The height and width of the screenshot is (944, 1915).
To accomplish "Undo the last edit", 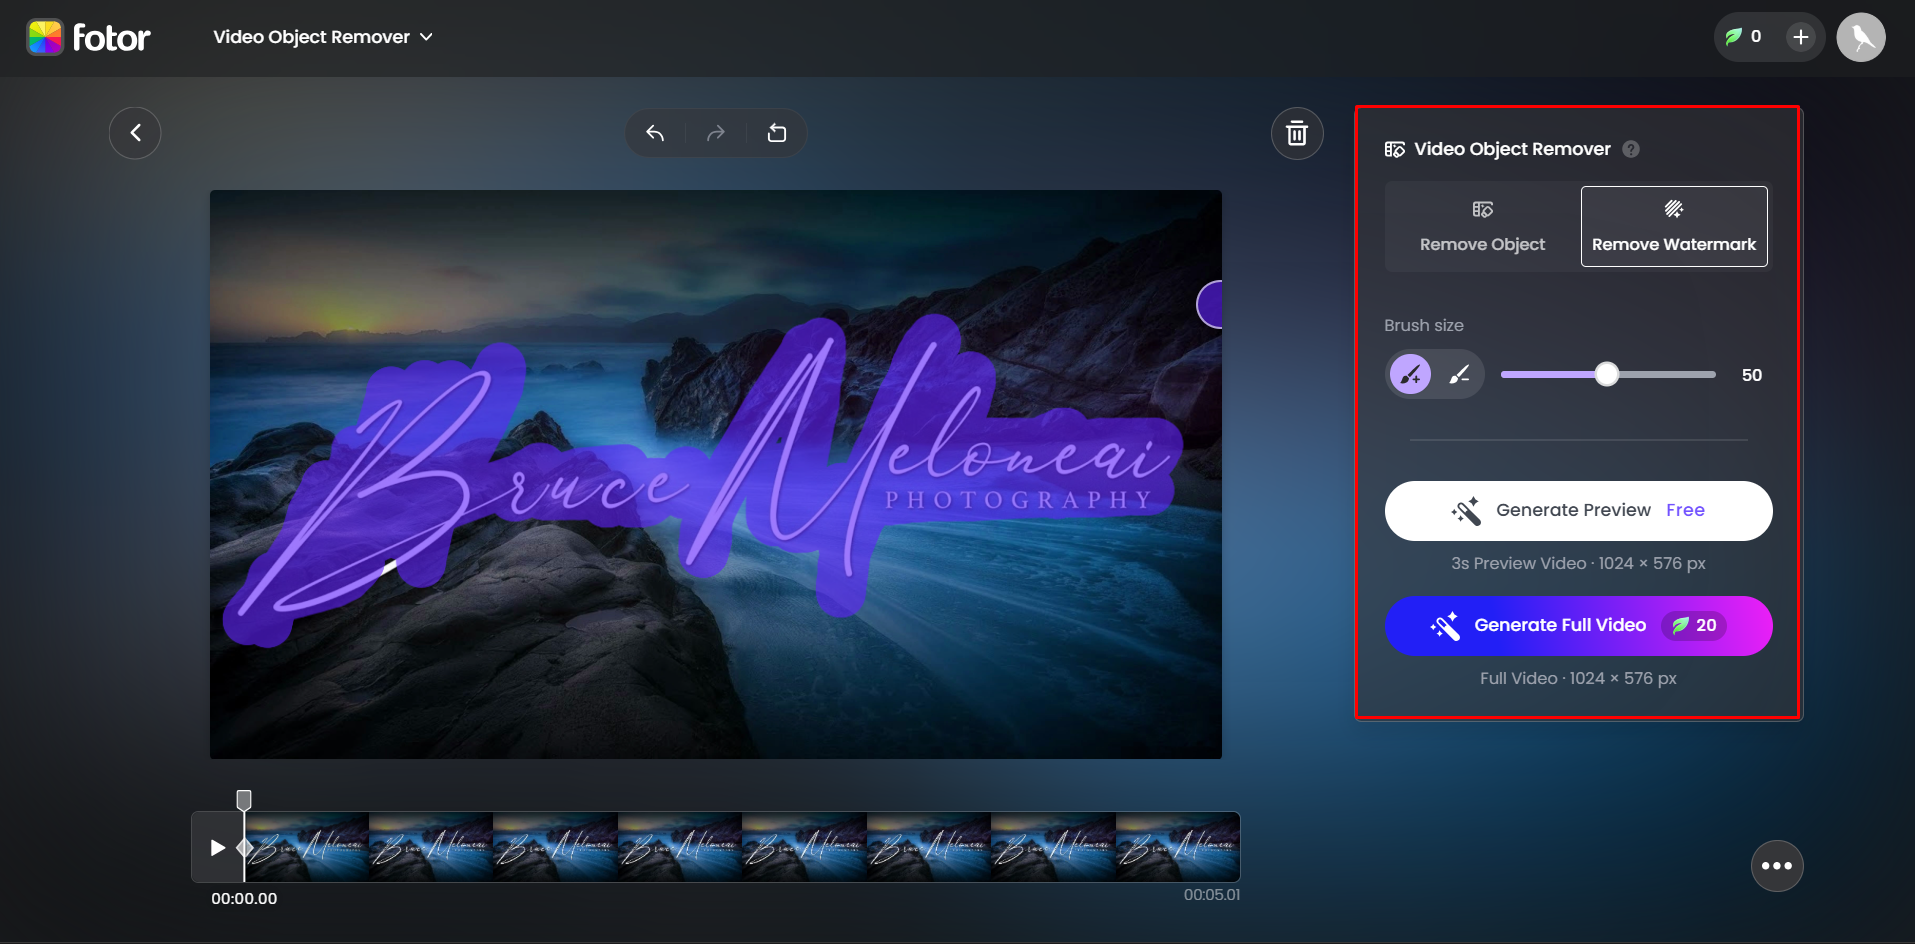I will (x=655, y=132).
